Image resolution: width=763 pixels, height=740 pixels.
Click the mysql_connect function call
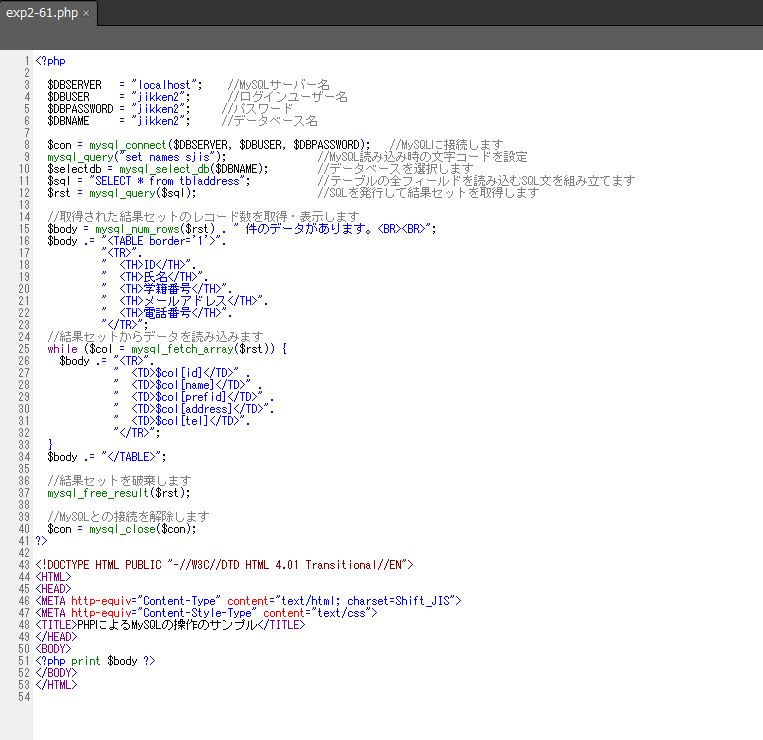point(127,145)
